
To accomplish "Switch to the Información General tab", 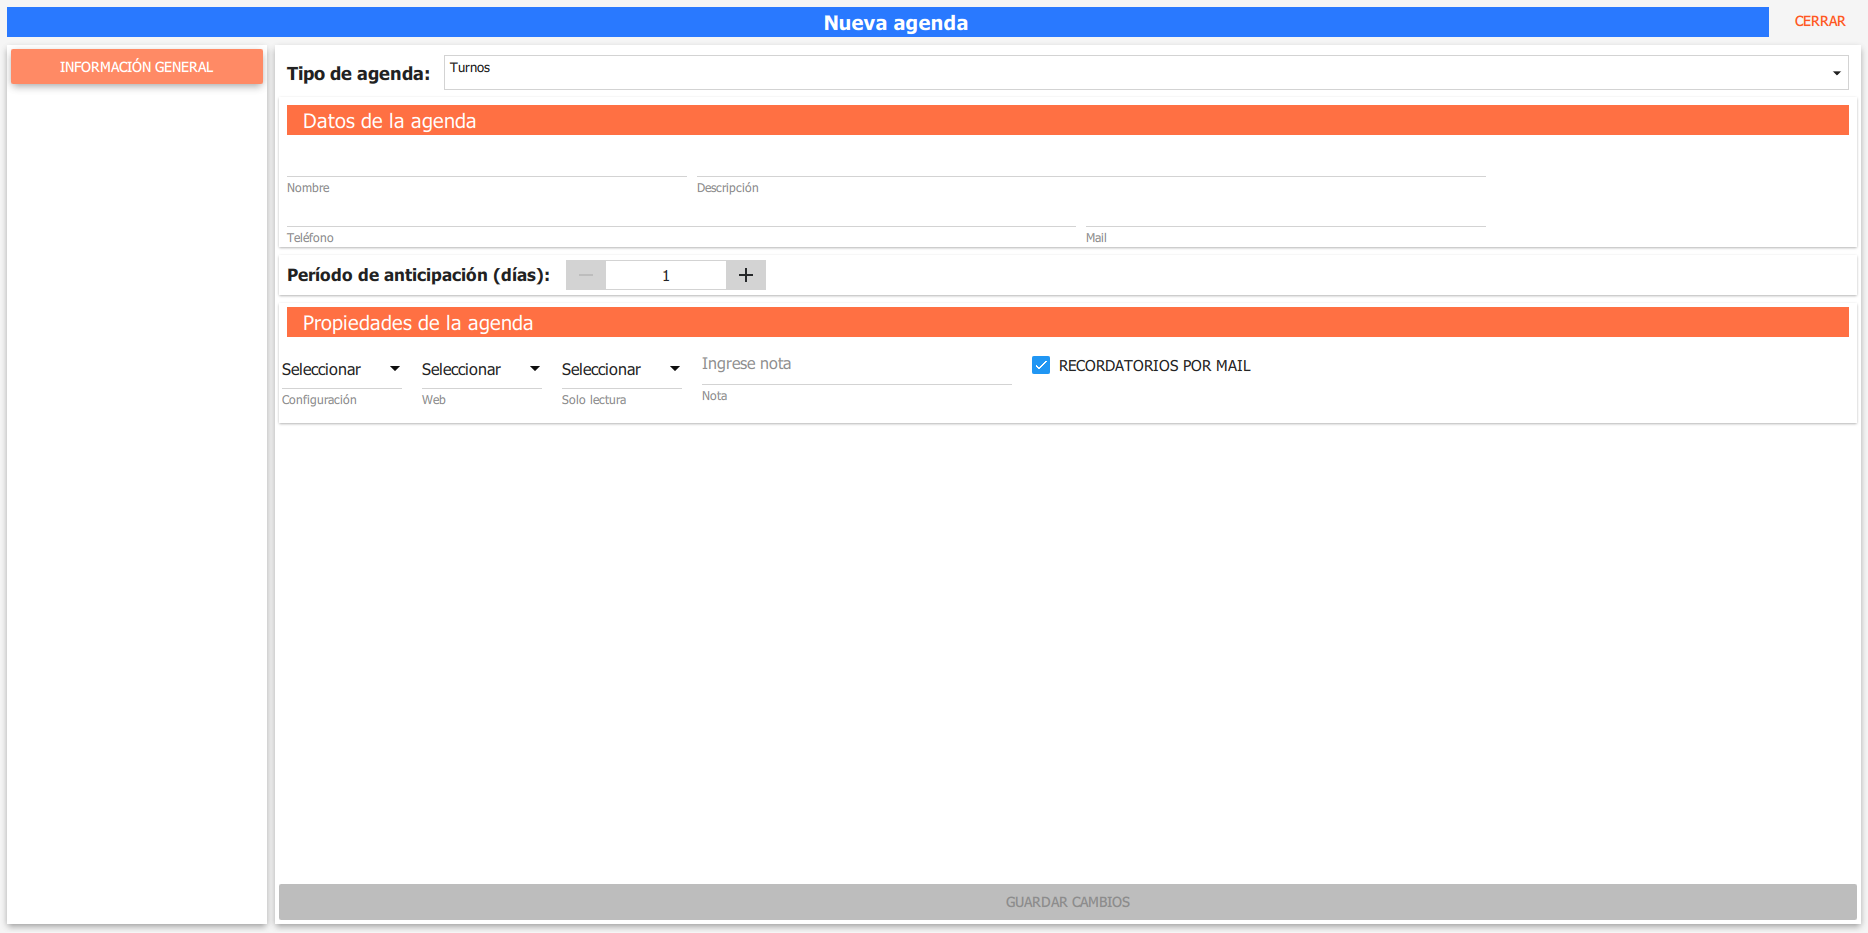I will 137,67.
